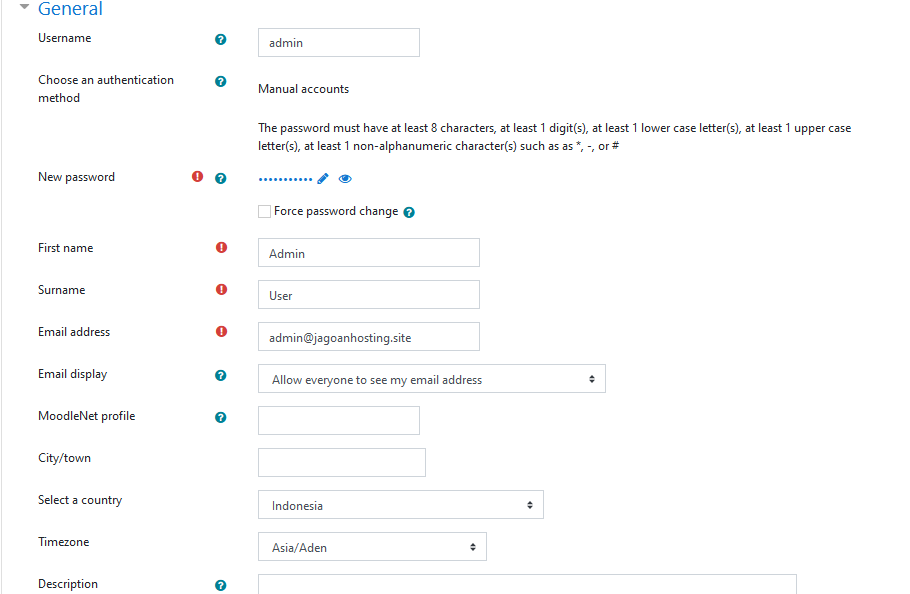Image resolution: width=910 pixels, height=594 pixels.
Task: Enable Force password change checkbox
Action: 265,212
